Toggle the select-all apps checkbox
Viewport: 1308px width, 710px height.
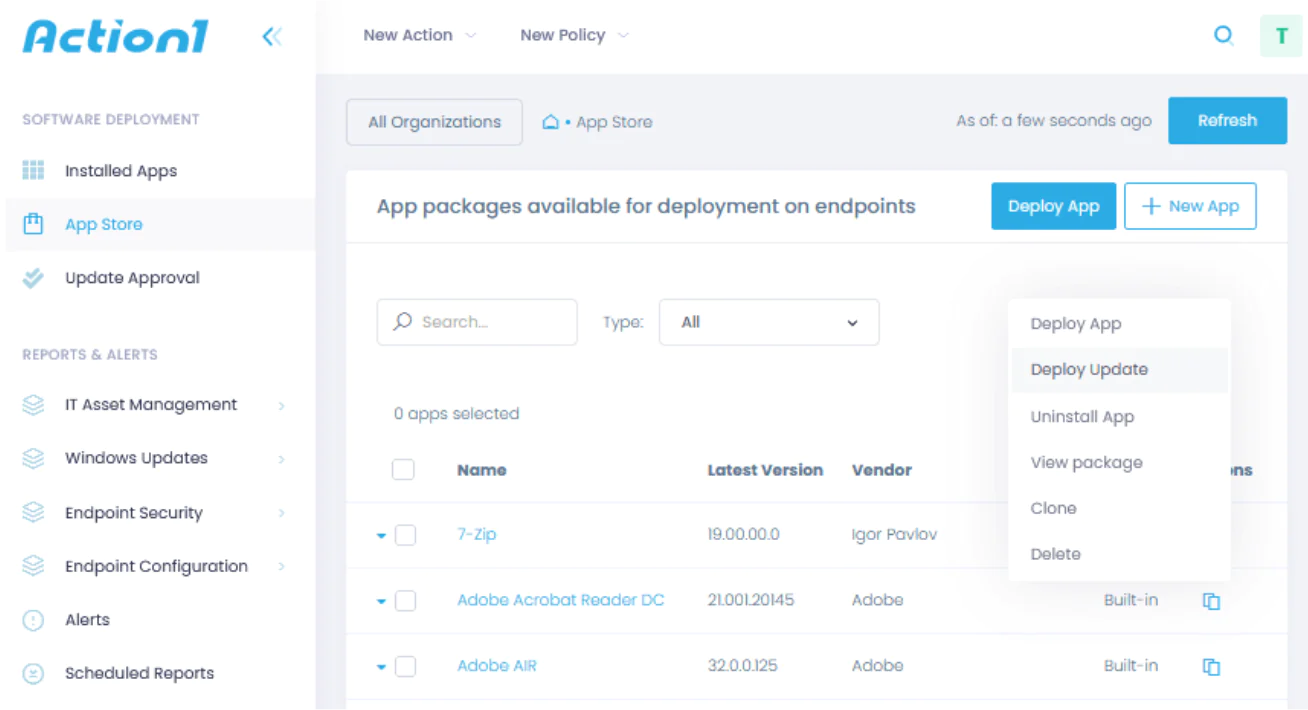click(x=403, y=469)
